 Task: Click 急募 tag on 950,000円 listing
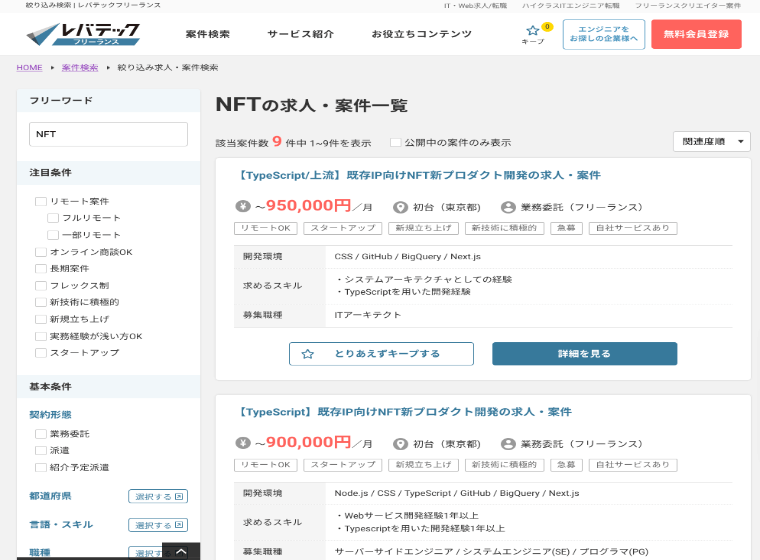pyautogui.click(x=566, y=228)
